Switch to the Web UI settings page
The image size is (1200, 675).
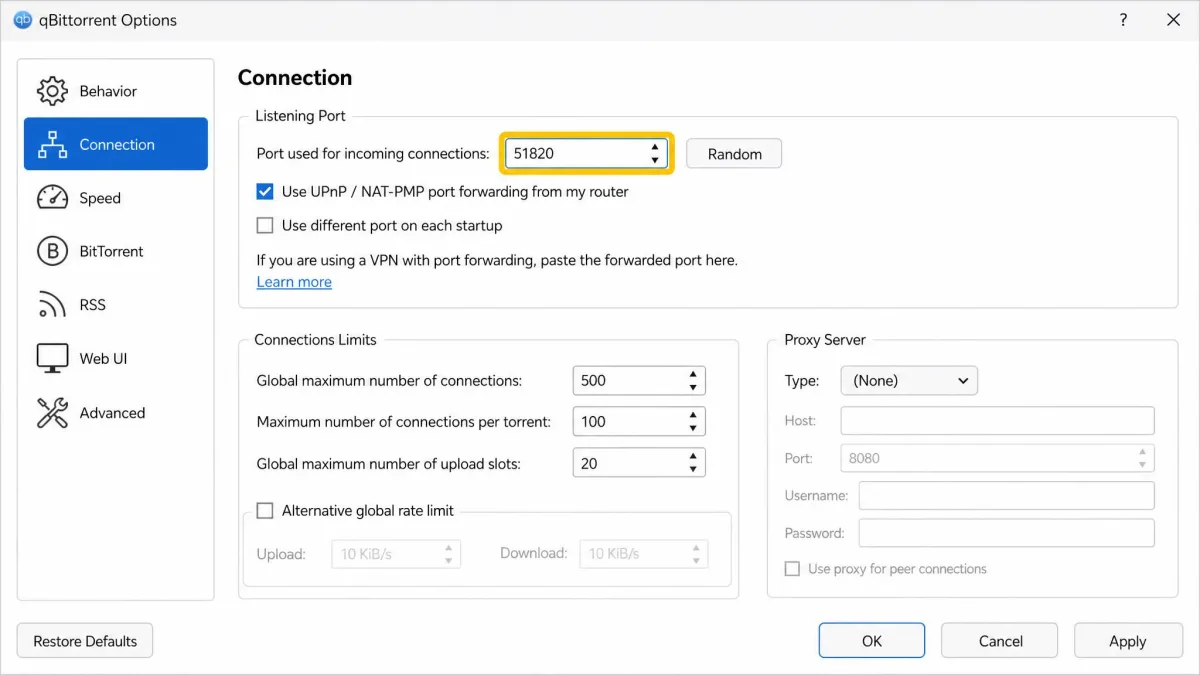tap(116, 358)
